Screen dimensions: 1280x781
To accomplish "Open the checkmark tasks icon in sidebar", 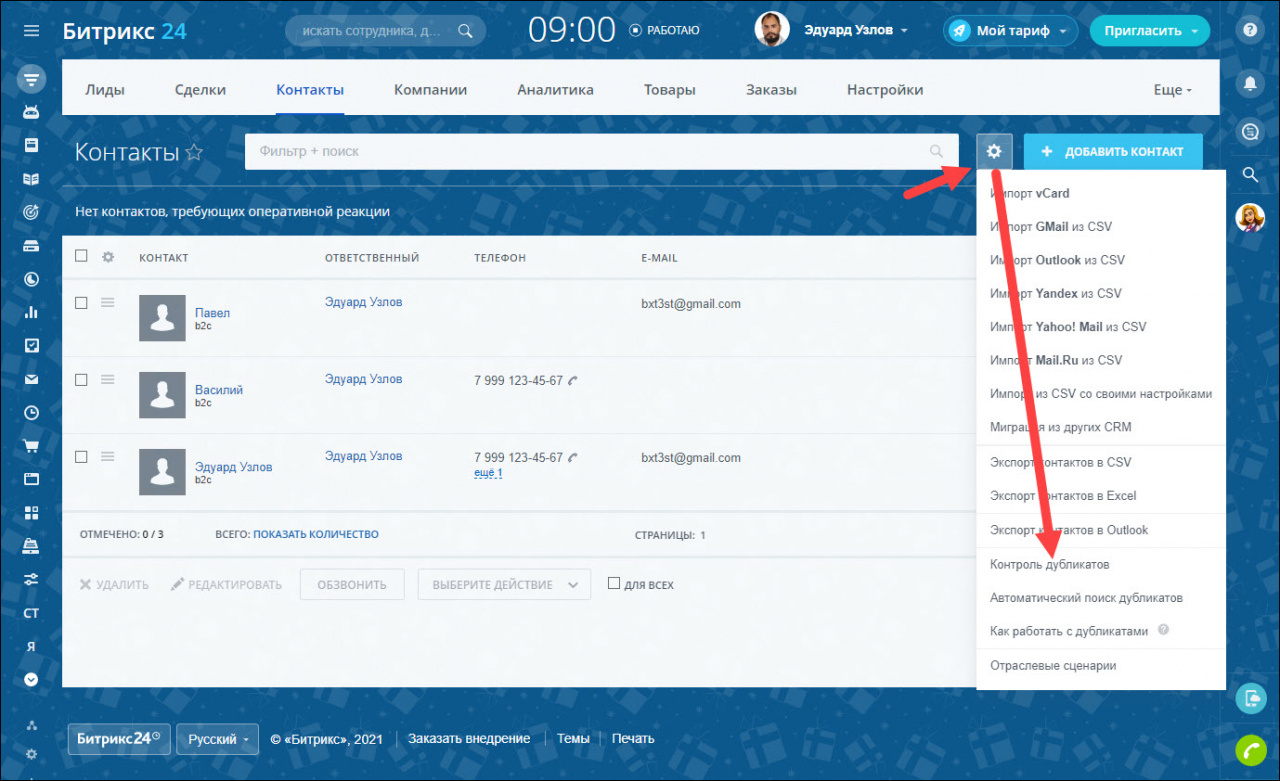I will click(31, 345).
